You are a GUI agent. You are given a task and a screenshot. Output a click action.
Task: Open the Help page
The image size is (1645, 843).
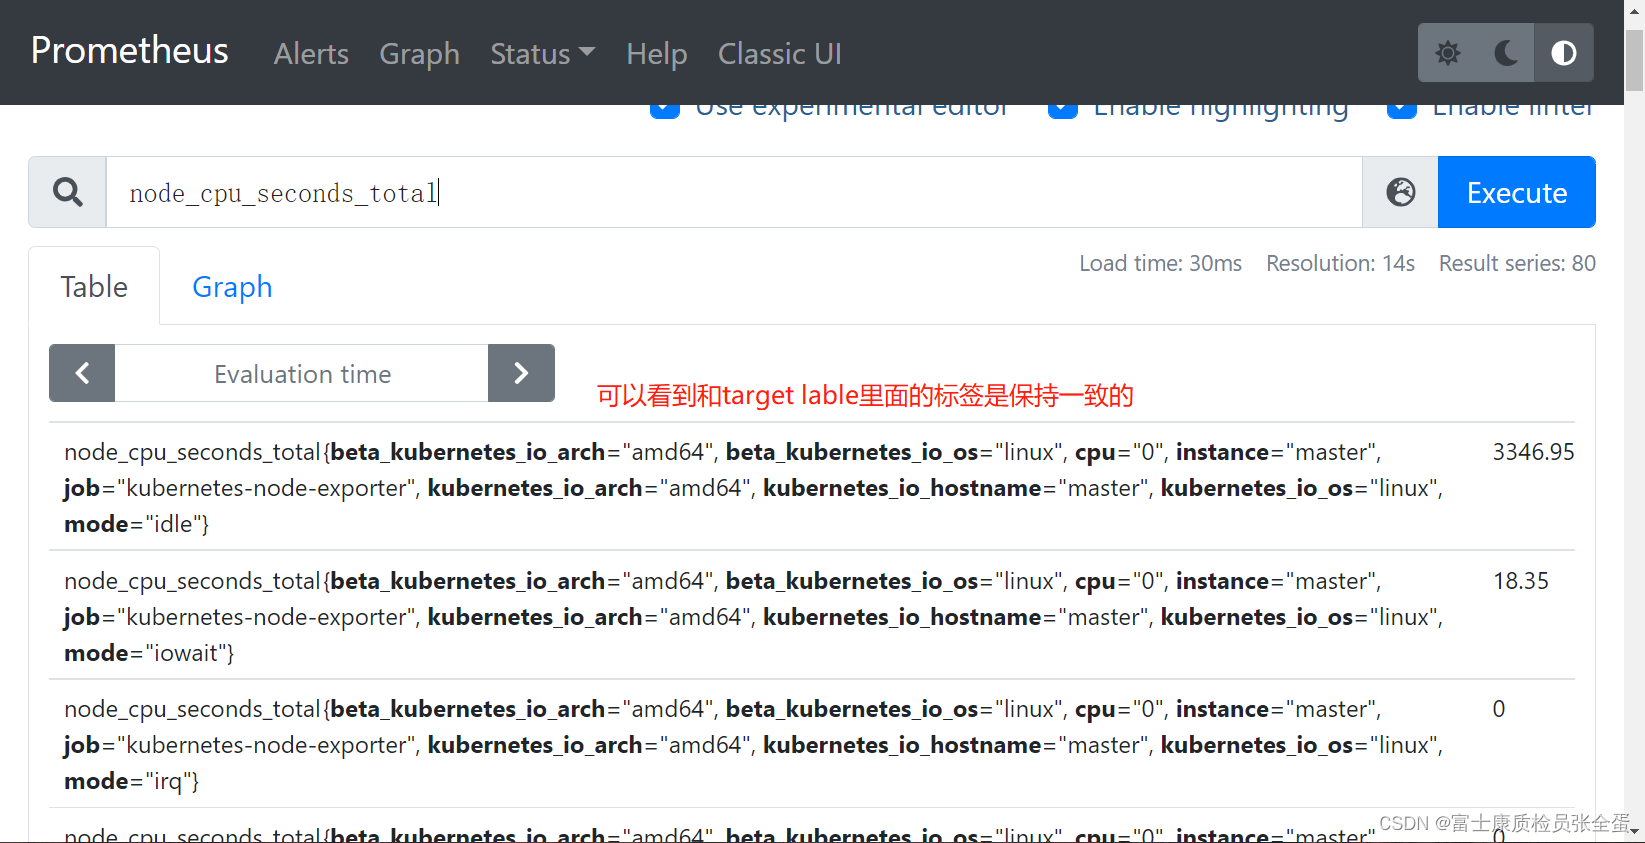[656, 53]
